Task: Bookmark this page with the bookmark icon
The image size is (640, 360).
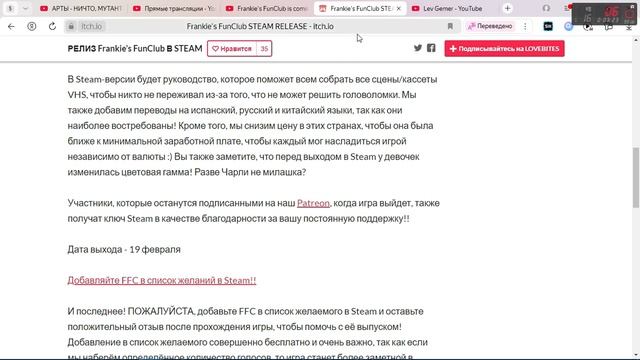Action: (x=450, y=26)
